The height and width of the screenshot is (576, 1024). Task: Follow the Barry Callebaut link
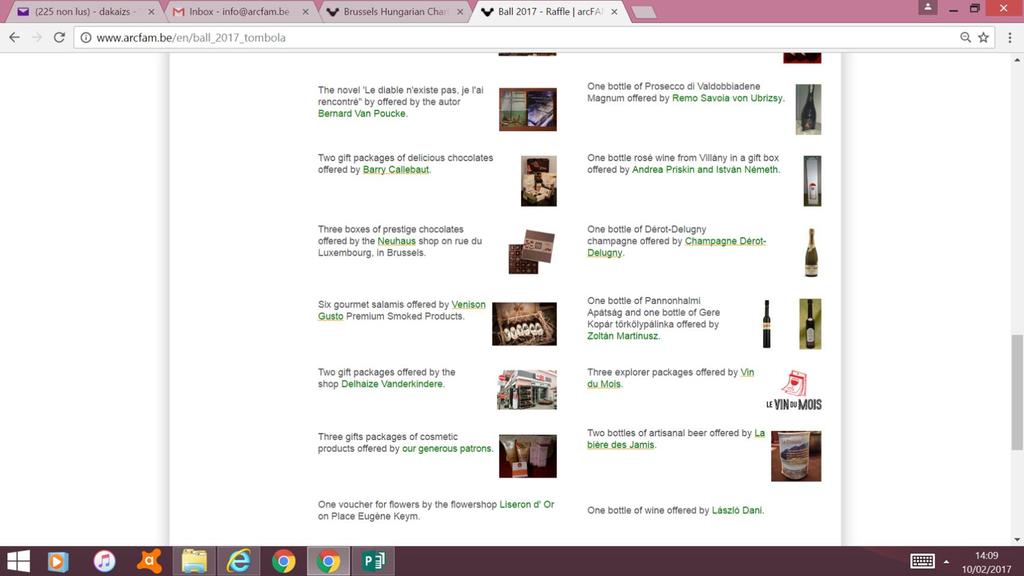tap(396, 170)
